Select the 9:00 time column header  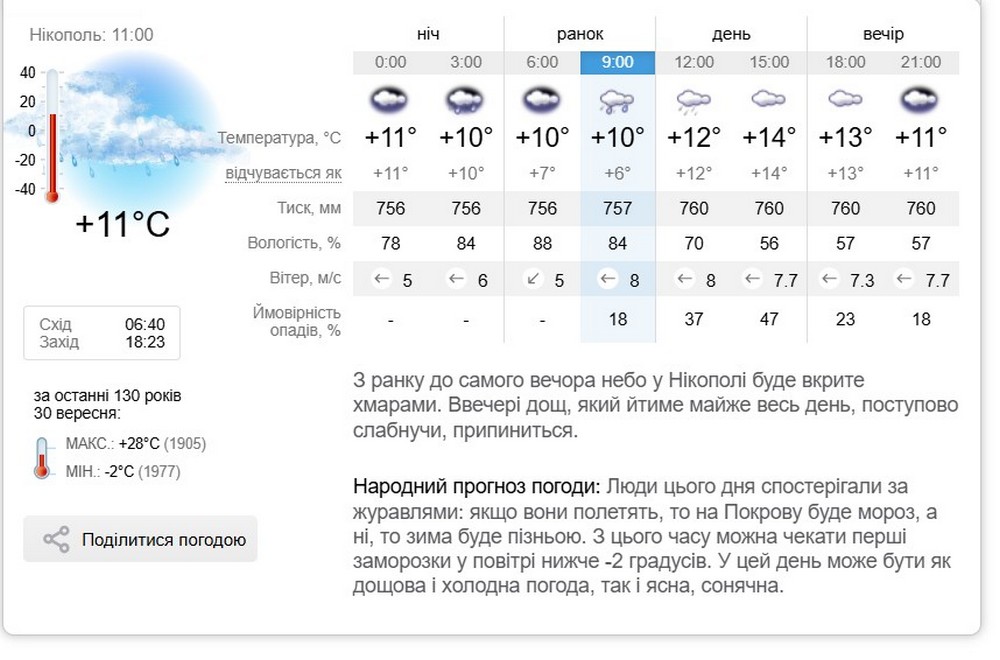point(618,62)
